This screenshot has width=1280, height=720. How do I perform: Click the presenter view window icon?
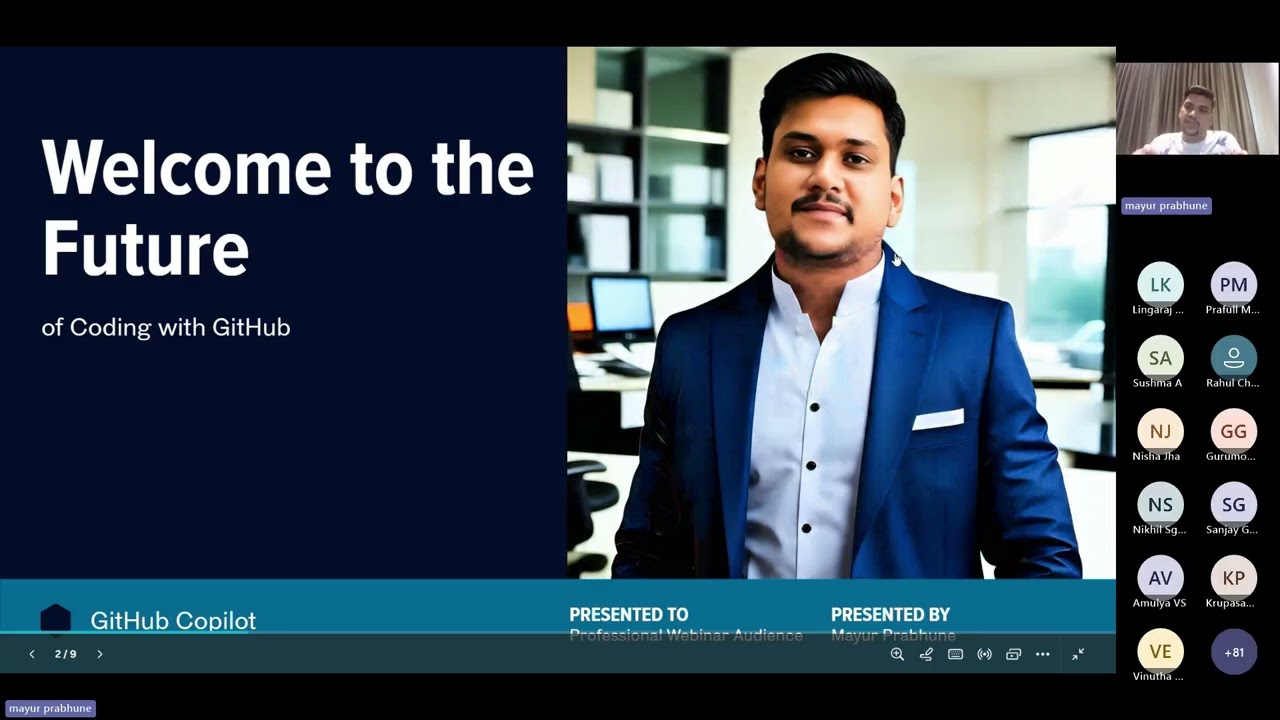1013,654
